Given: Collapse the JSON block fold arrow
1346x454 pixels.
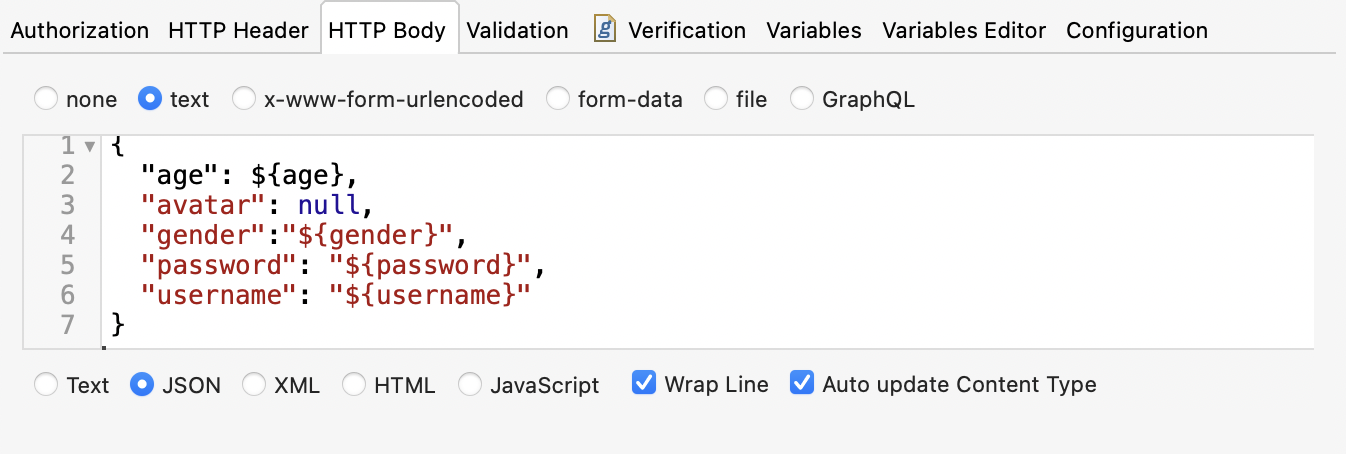Looking at the screenshot, I should 89,147.
